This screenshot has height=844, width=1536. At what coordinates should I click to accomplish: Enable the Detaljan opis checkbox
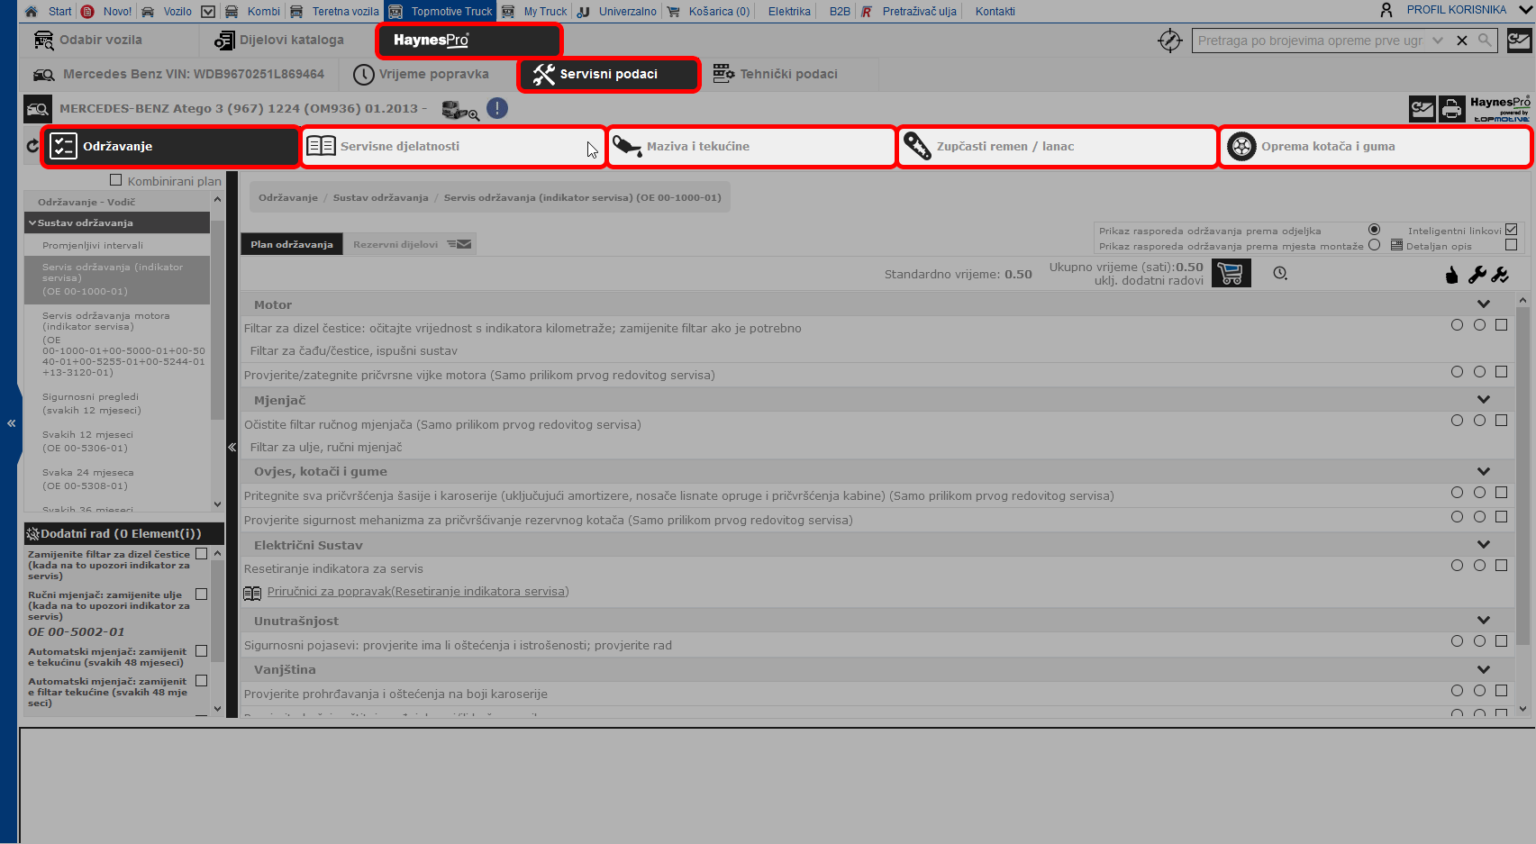[x=1511, y=244]
